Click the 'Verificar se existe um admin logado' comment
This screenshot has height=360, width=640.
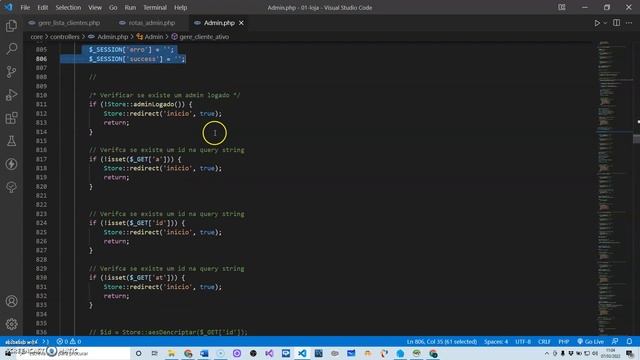[164, 95]
